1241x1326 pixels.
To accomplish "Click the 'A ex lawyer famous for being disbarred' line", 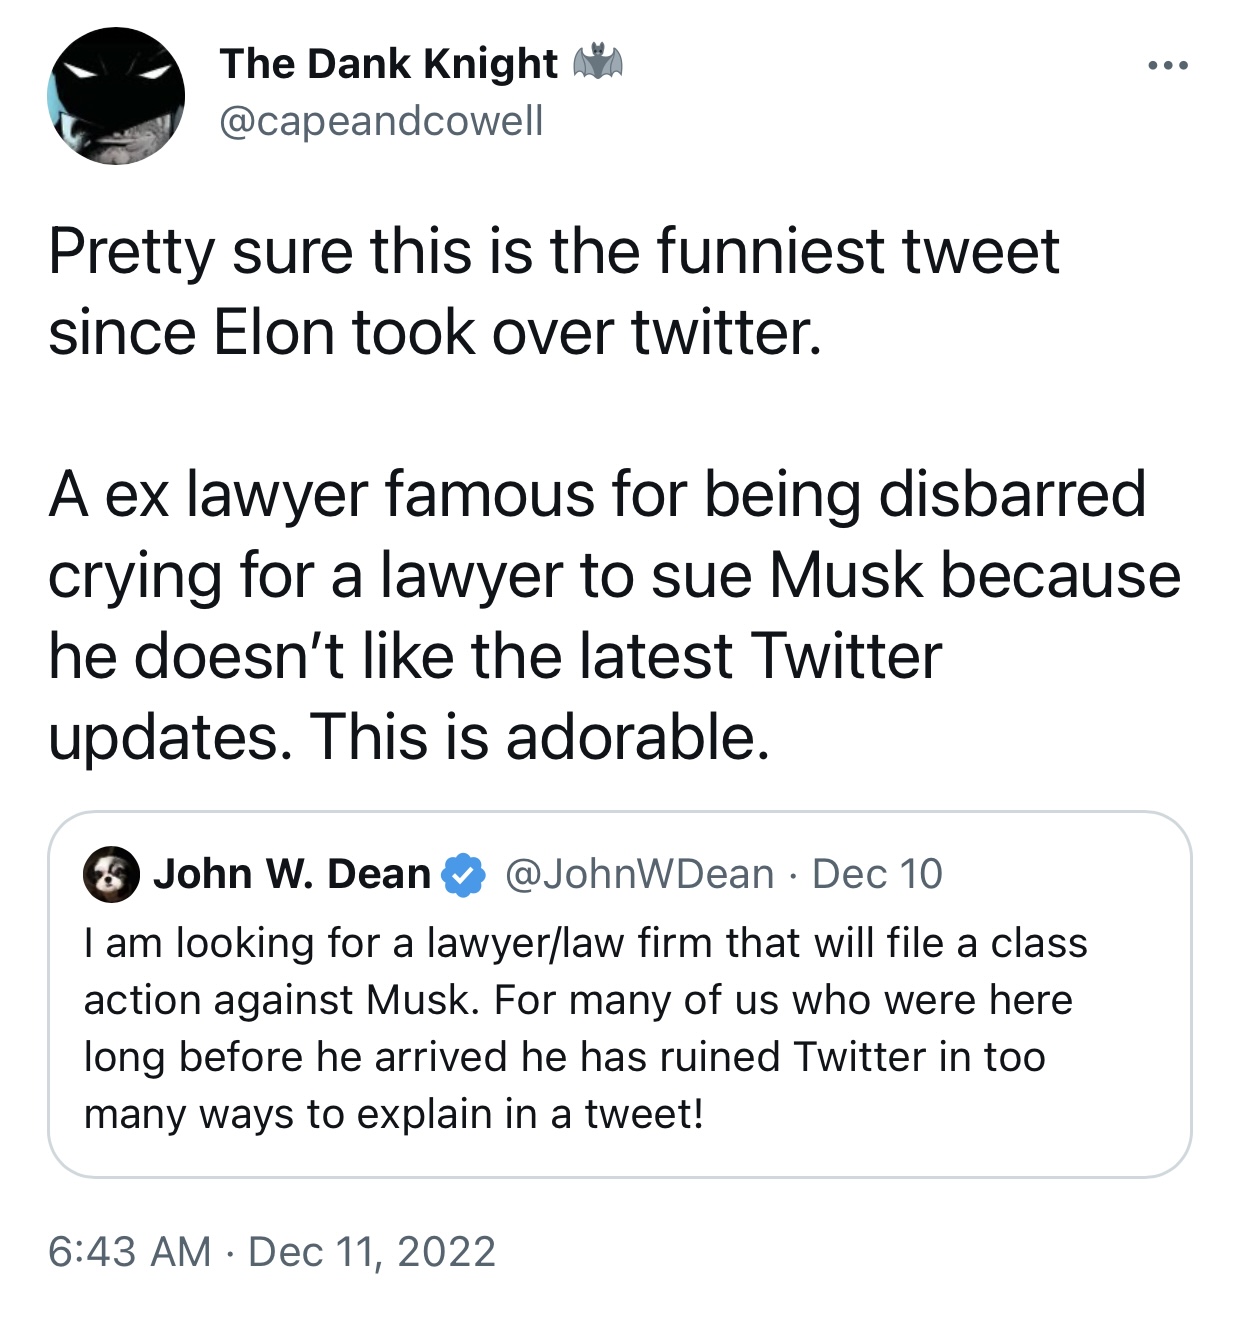I will [x=597, y=494].
